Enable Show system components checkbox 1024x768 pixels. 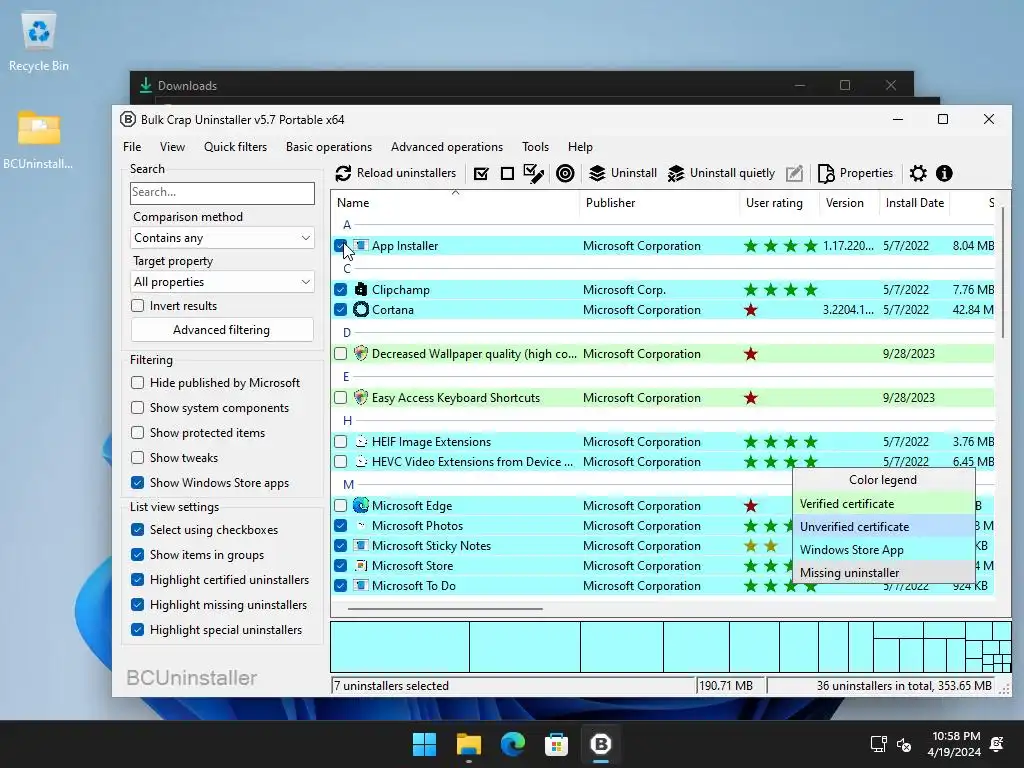pyautogui.click(x=137, y=408)
